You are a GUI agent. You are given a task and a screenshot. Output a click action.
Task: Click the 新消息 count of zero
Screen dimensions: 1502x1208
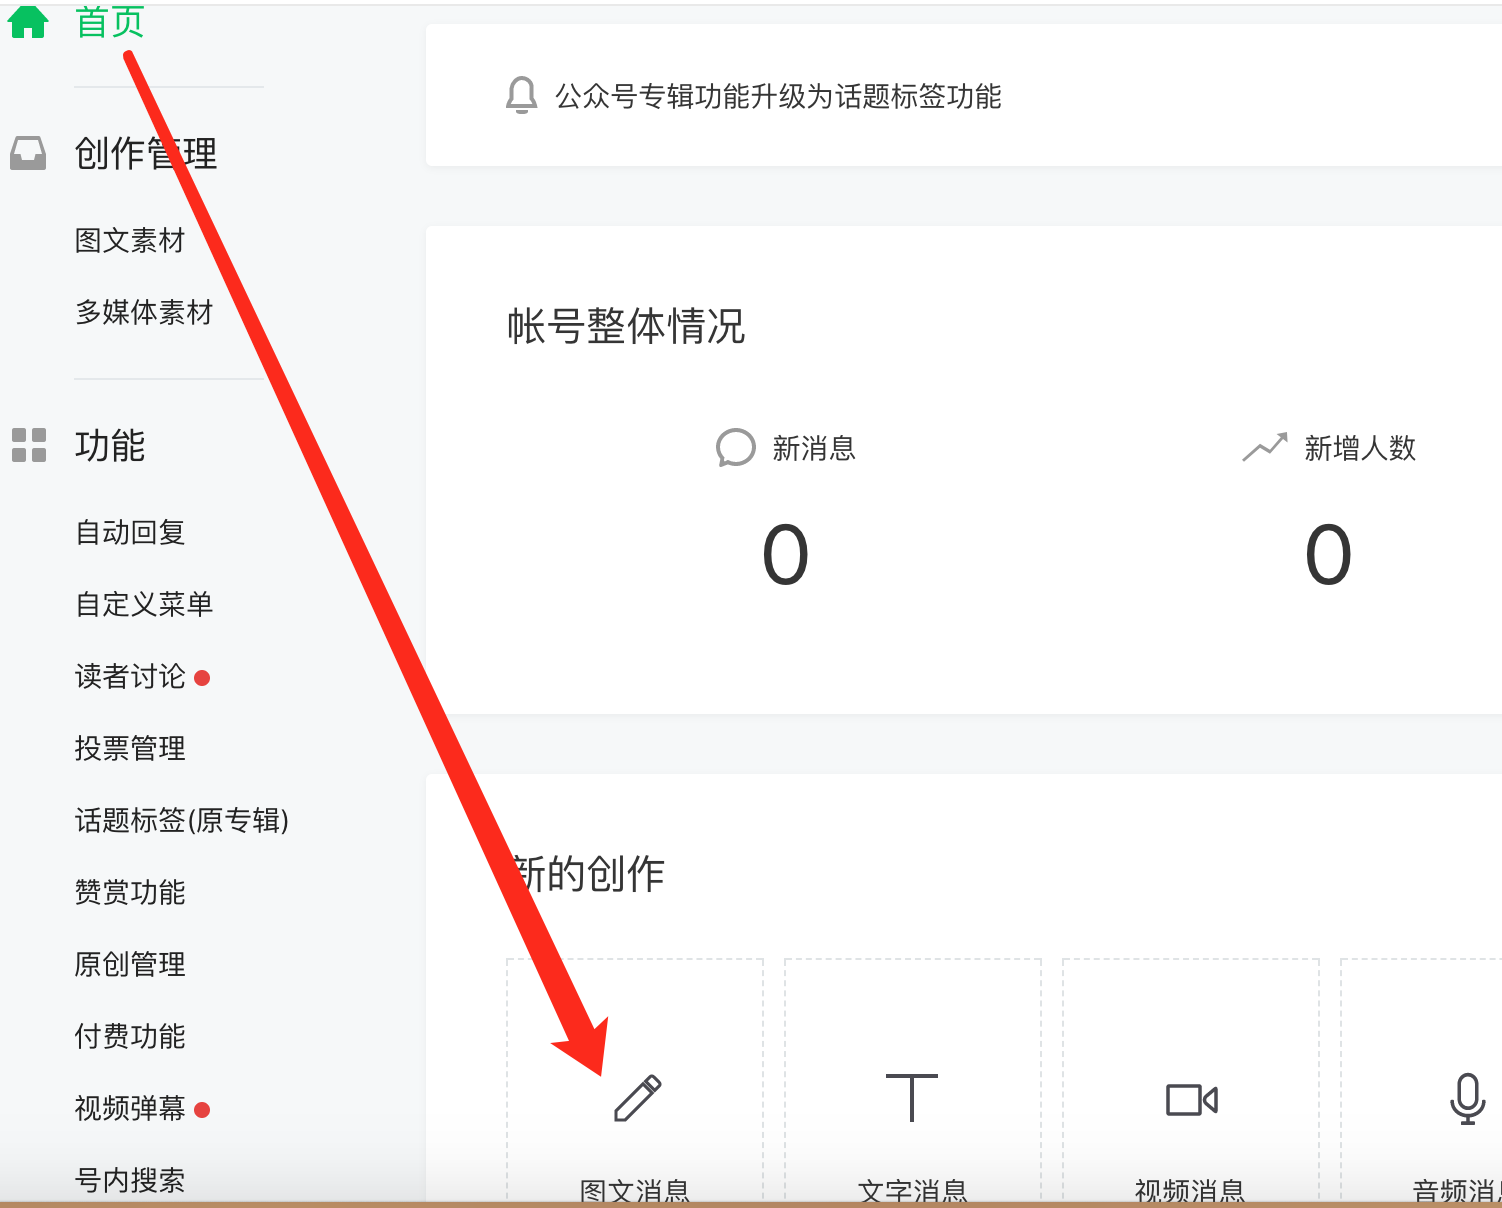click(x=785, y=555)
